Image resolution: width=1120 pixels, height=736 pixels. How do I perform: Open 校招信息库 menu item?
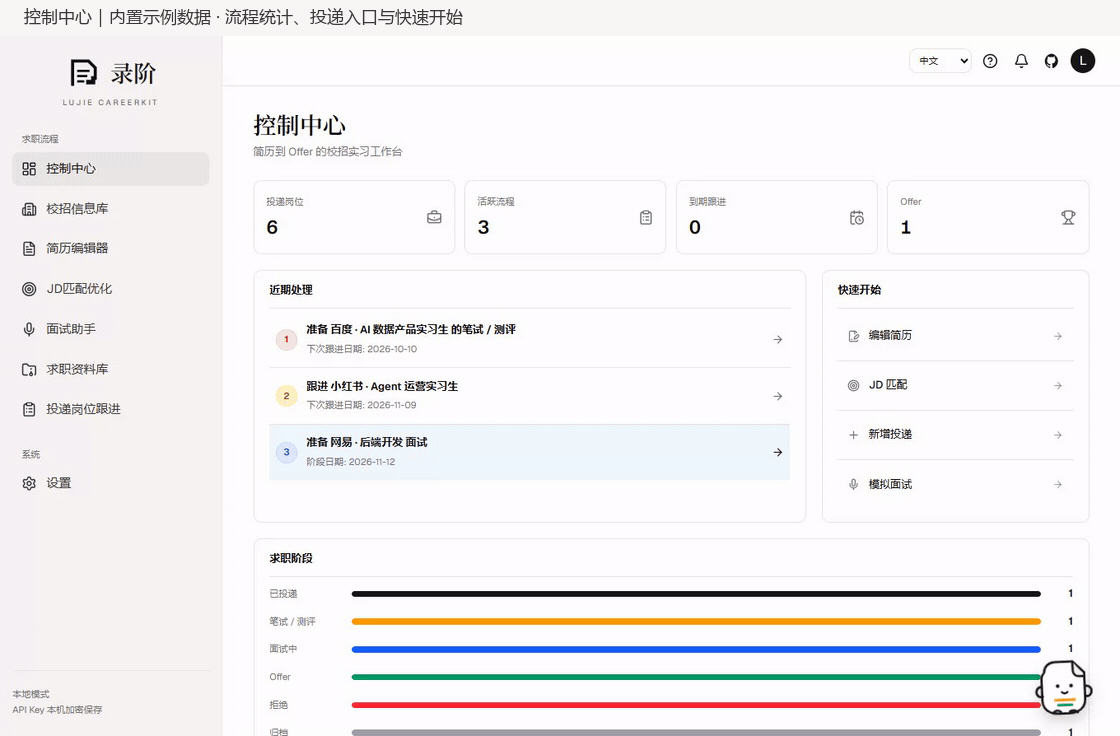point(111,209)
